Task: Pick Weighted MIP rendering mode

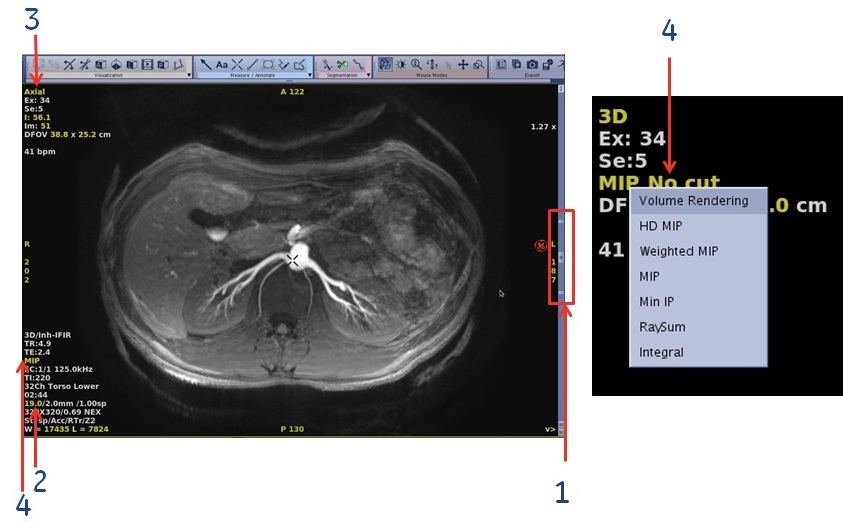Action: coord(678,251)
